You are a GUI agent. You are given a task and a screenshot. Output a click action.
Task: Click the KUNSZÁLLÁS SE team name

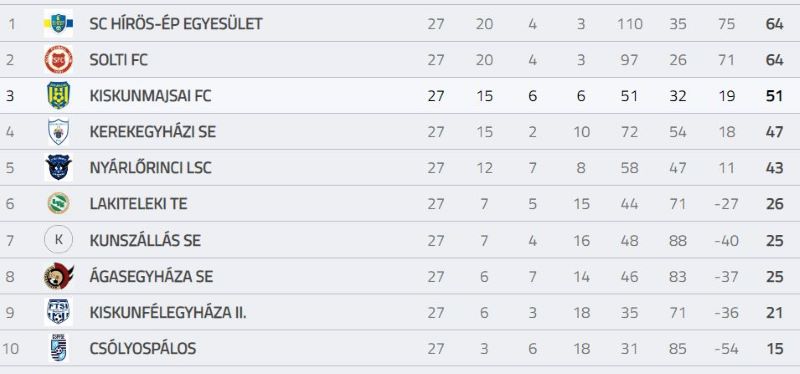[145, 240]
